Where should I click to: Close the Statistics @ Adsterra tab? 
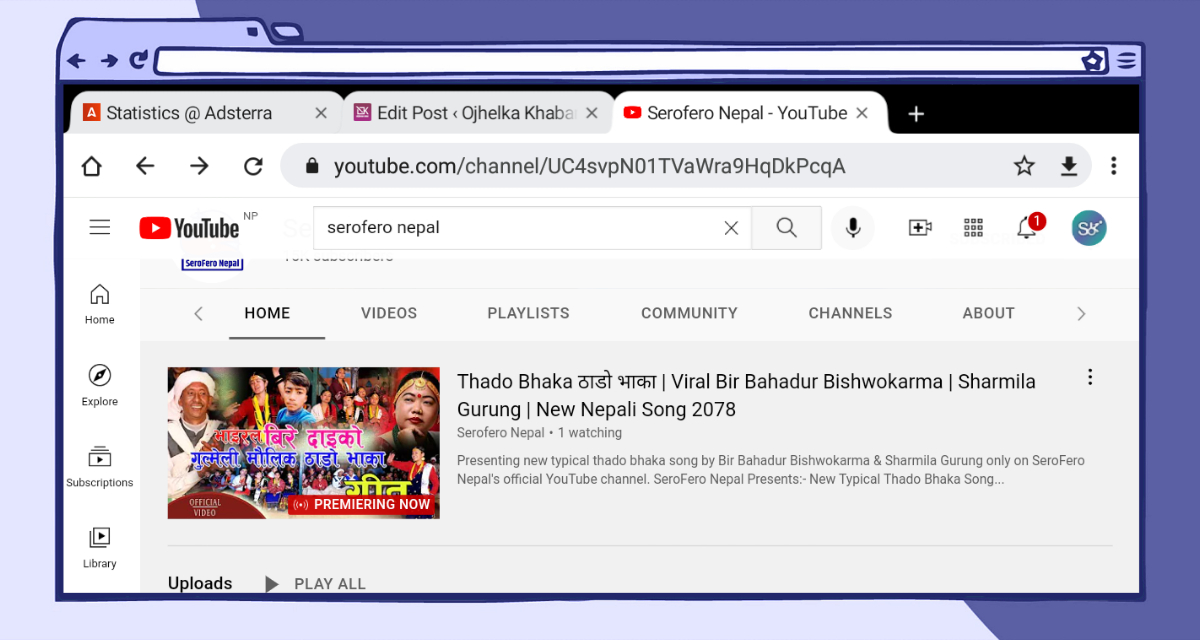pyautogui.click(x=321, y=114)
